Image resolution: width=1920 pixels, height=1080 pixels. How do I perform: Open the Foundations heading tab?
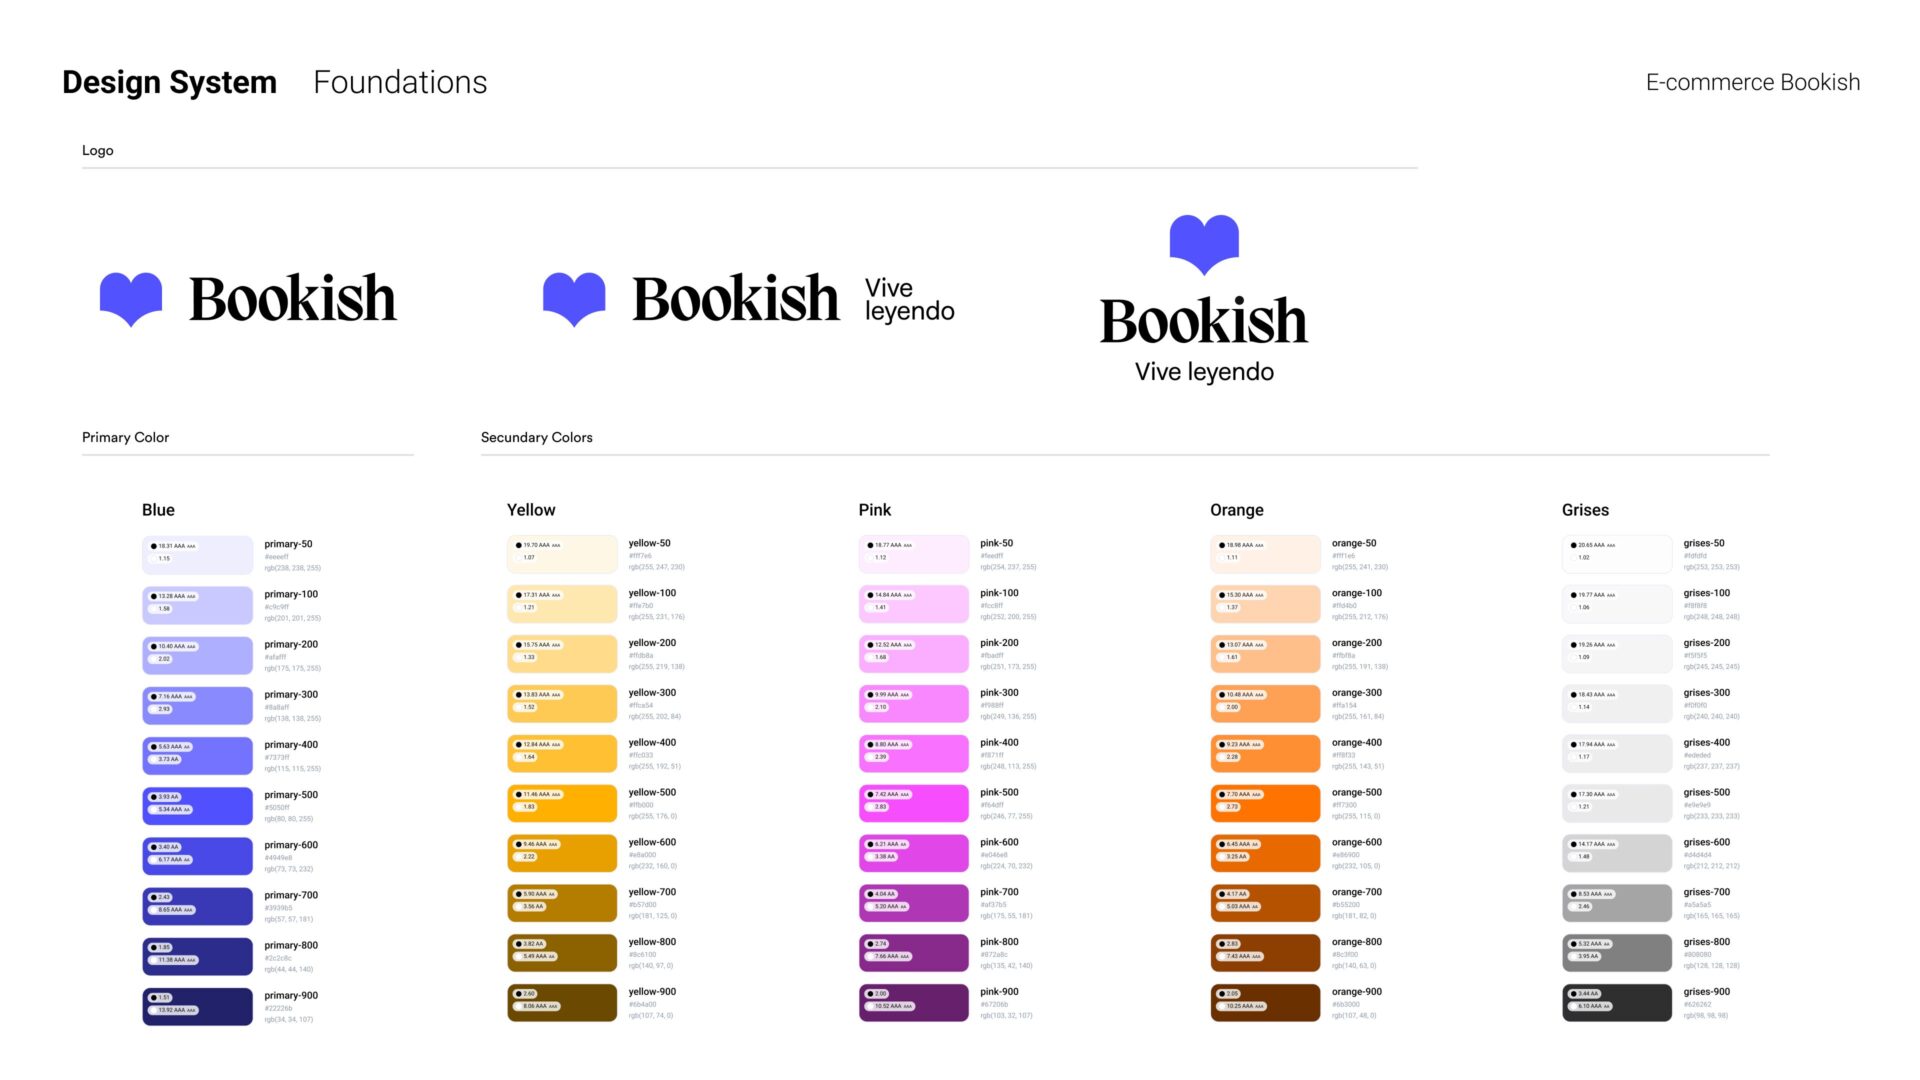pos(400,82)
